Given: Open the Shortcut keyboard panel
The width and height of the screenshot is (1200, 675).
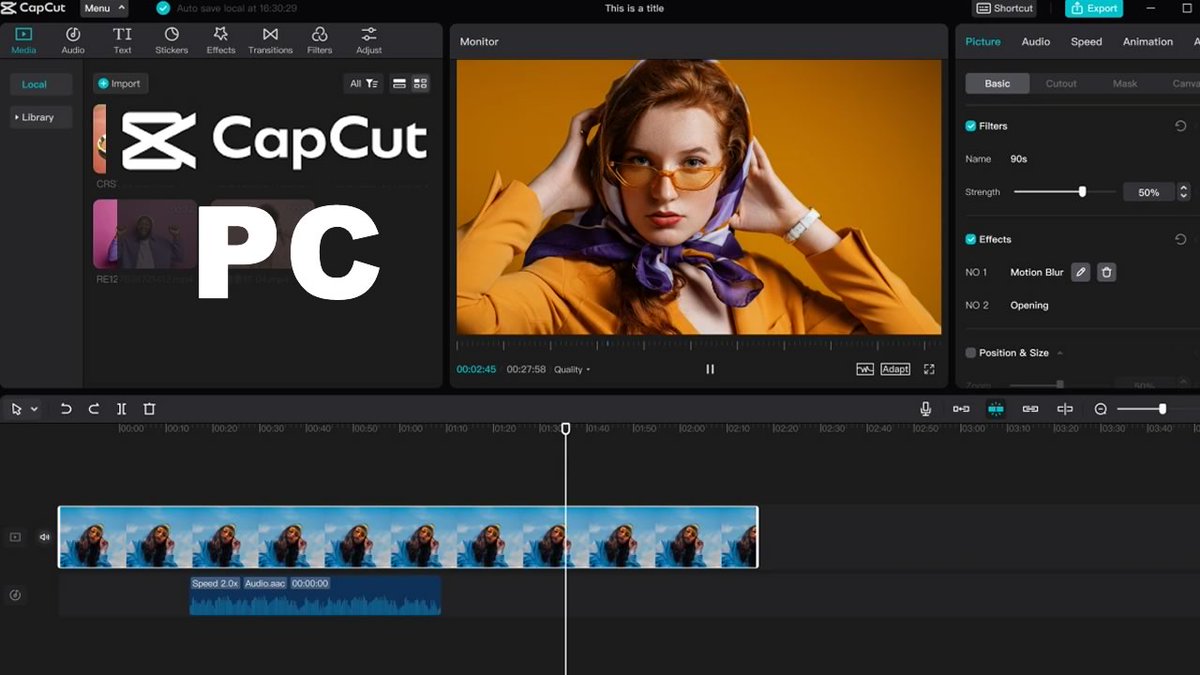Looking at the screenshot, I should coord(1005,8).
